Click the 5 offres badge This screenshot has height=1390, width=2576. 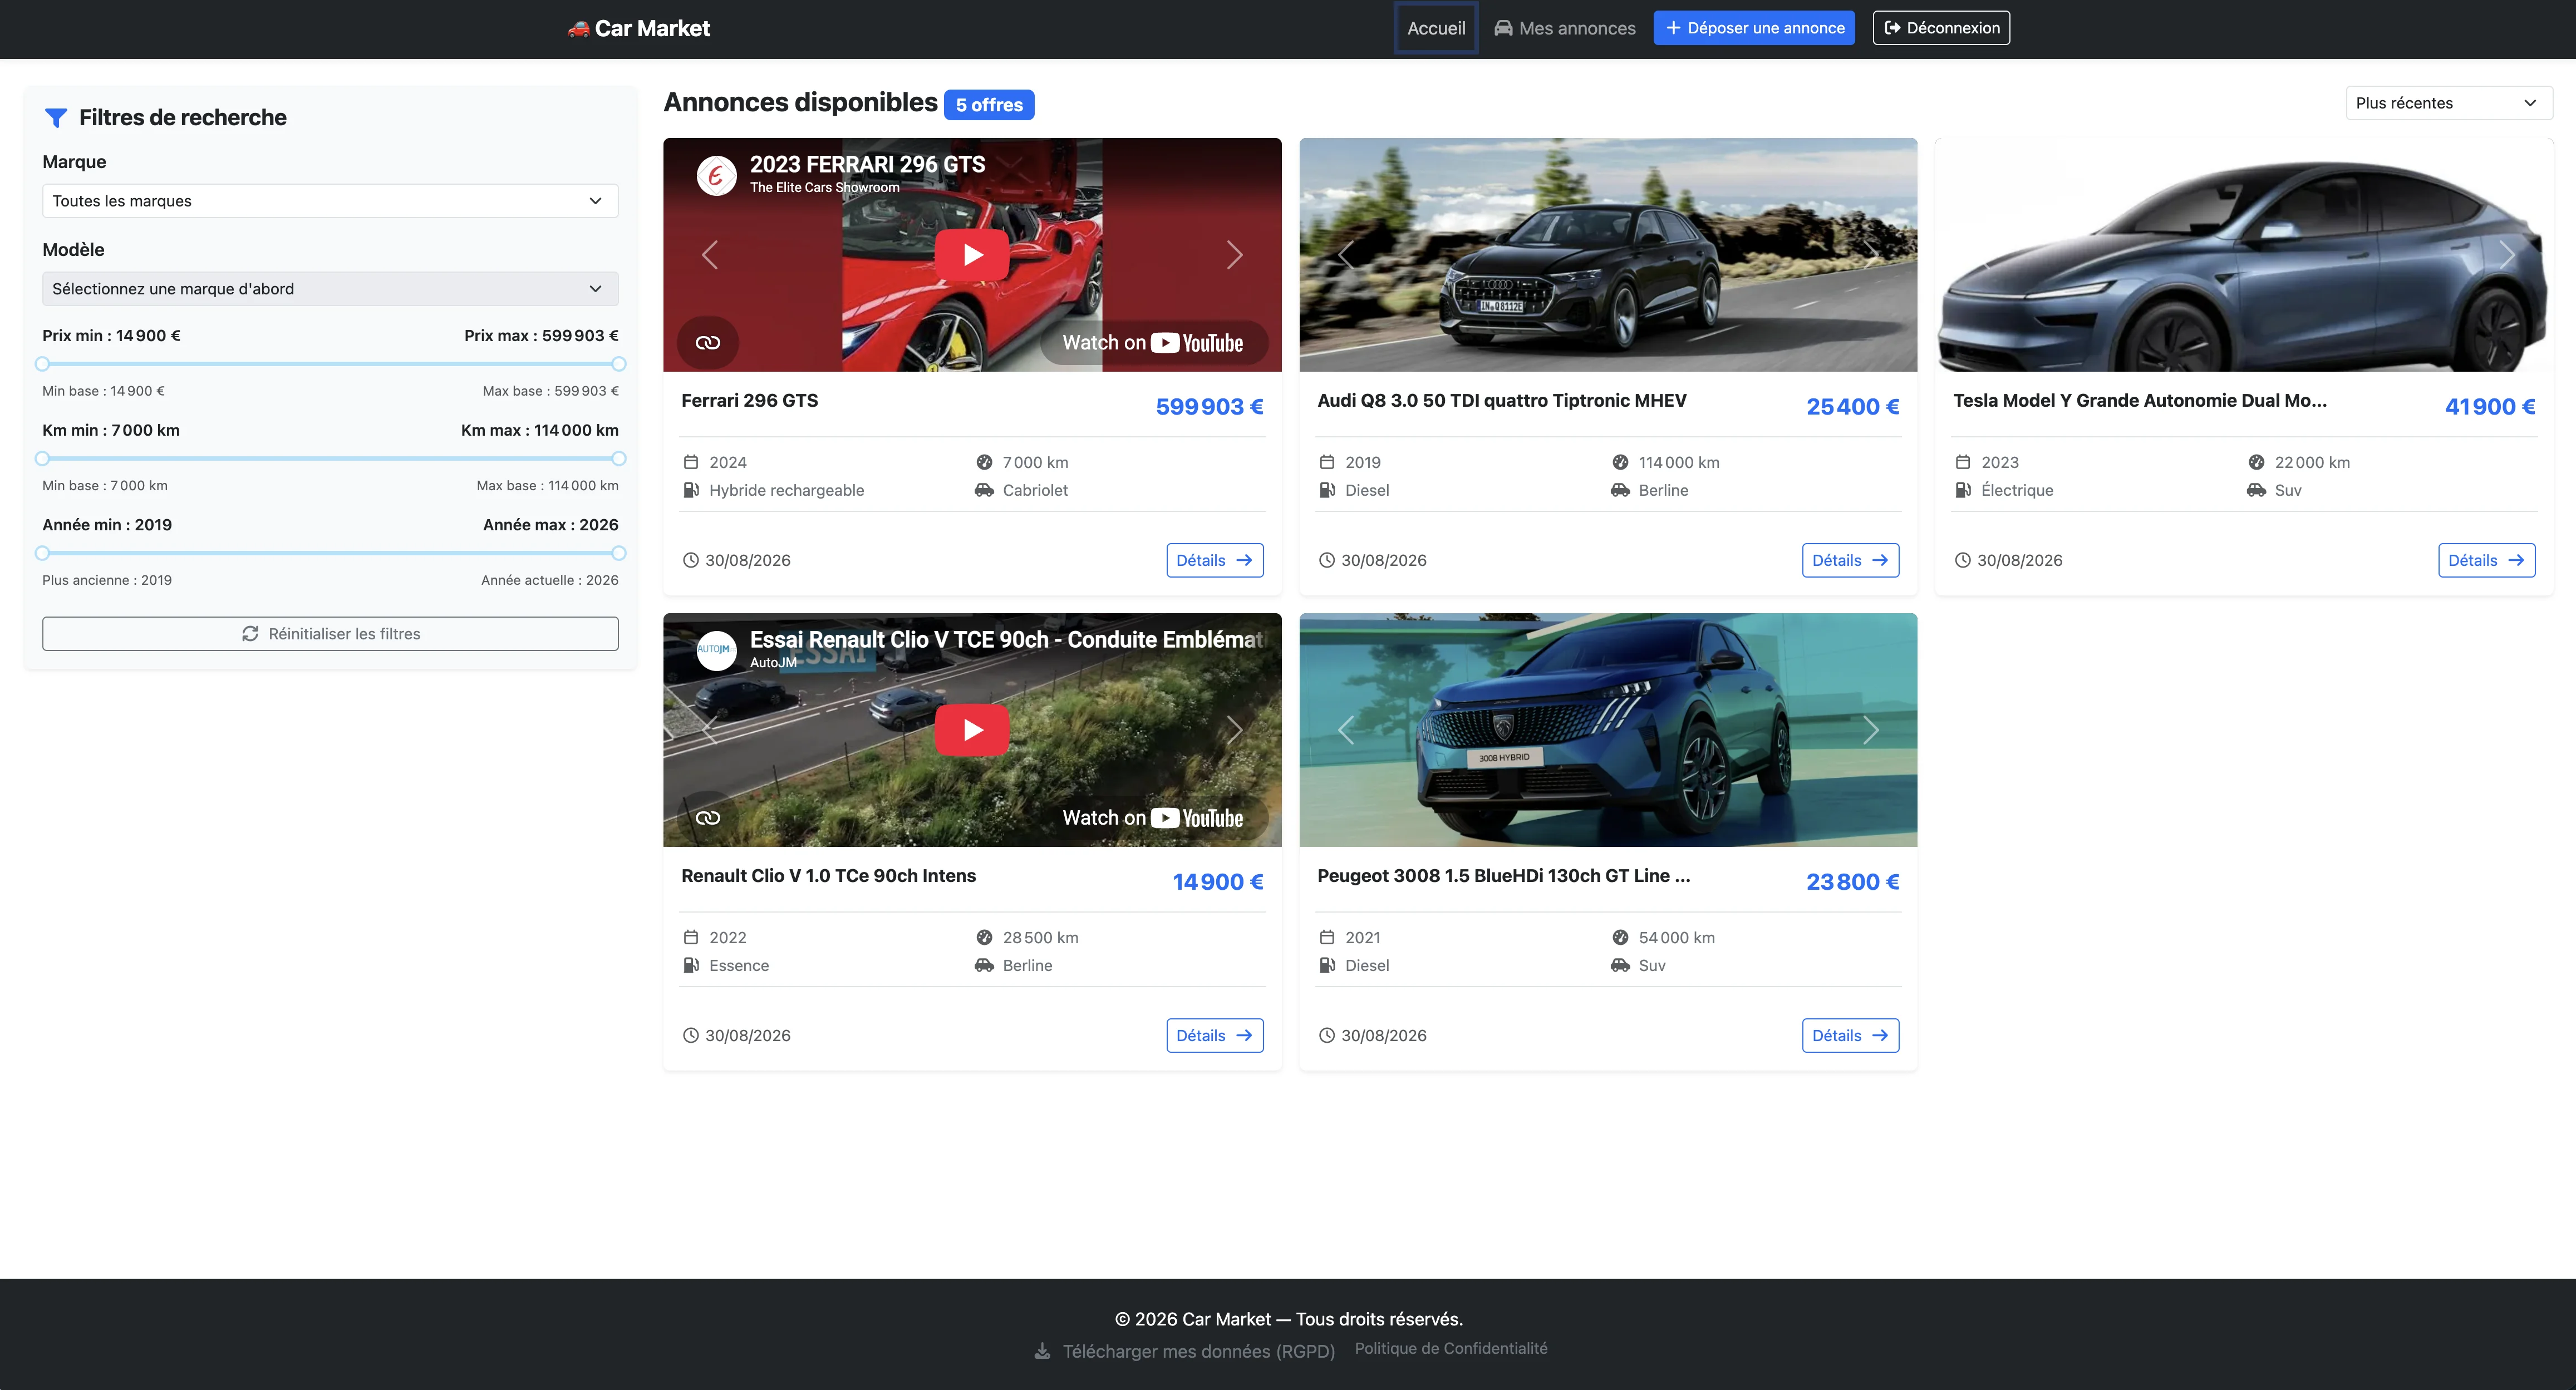click(989, 105)
